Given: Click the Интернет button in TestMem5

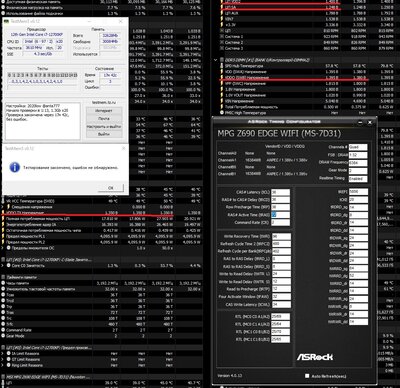Looking at the screenshot, I should point(104,111).
